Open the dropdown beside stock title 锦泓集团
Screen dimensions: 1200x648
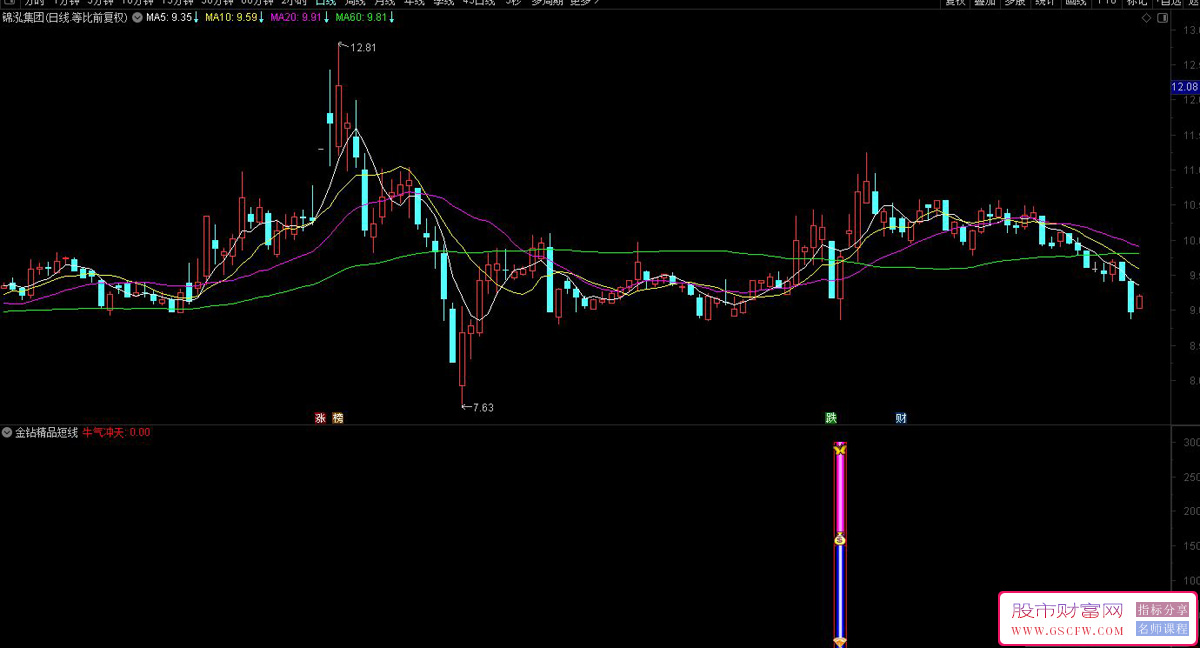click(x=137, y=18)
